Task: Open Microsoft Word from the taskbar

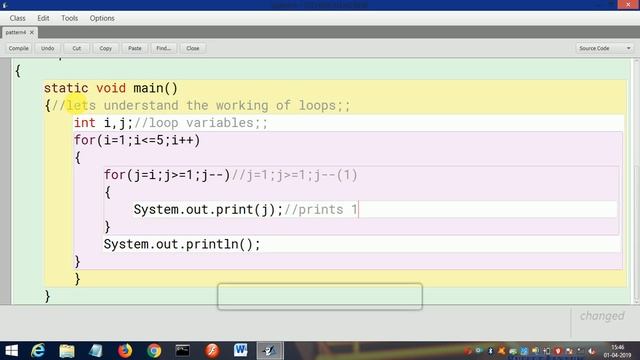Action: 240,351
